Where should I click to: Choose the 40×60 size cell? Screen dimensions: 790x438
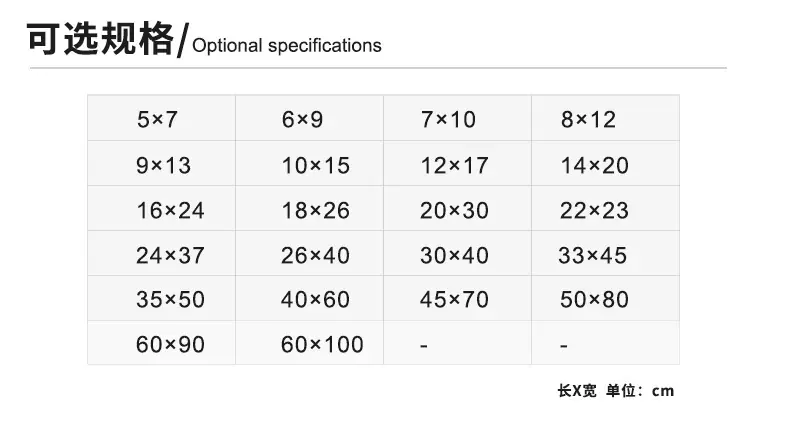tap(309, 298)
